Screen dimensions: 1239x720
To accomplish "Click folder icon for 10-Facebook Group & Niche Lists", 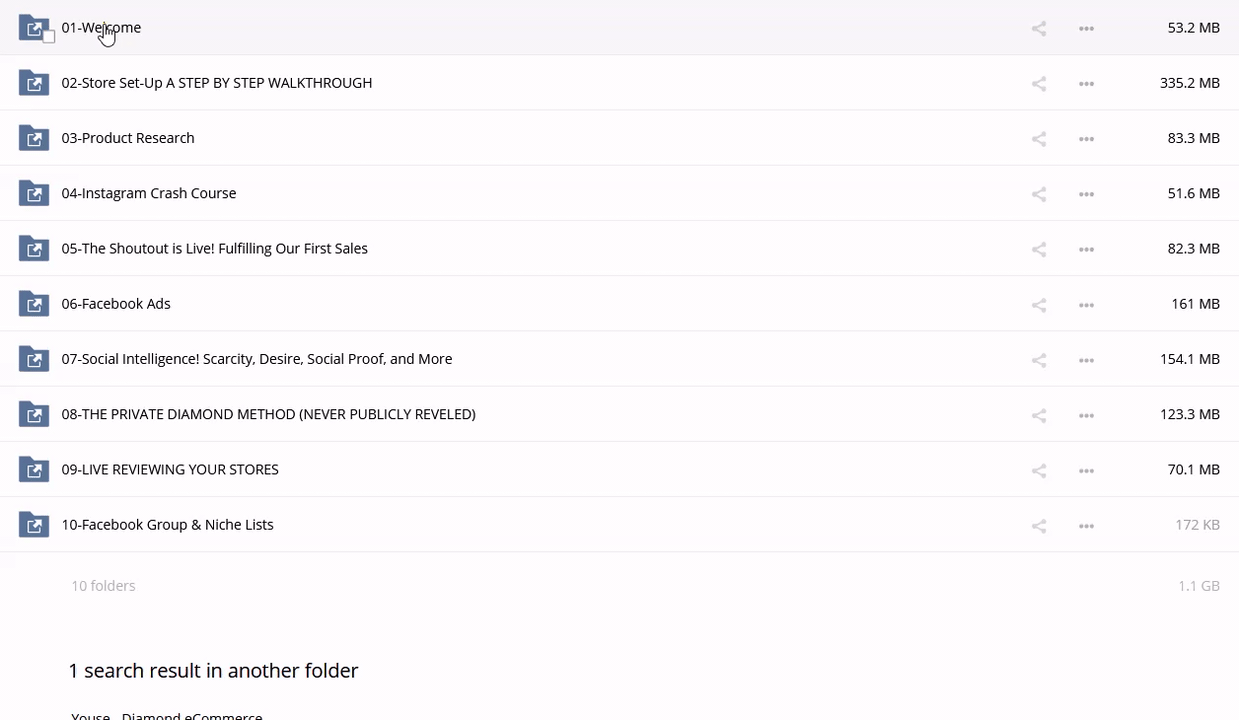I will point(34,525).
